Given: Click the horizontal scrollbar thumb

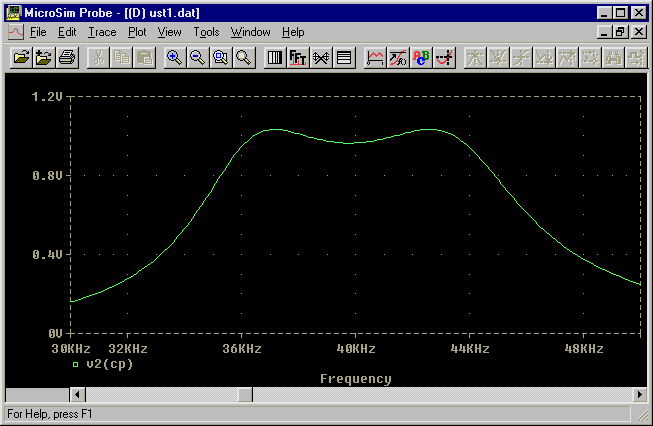Looking at the screenshot, I should tap(245, 394).
